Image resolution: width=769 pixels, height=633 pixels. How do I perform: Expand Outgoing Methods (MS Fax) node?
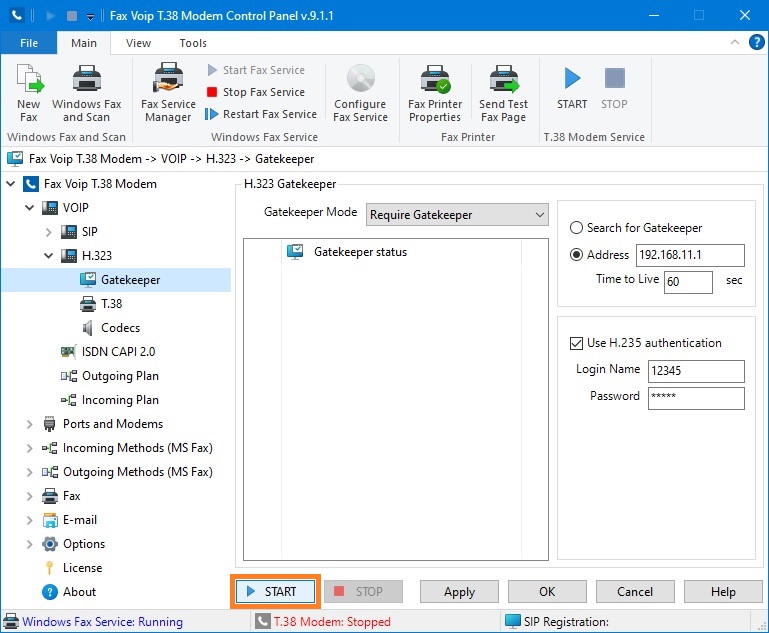click(x=29, y=472)
